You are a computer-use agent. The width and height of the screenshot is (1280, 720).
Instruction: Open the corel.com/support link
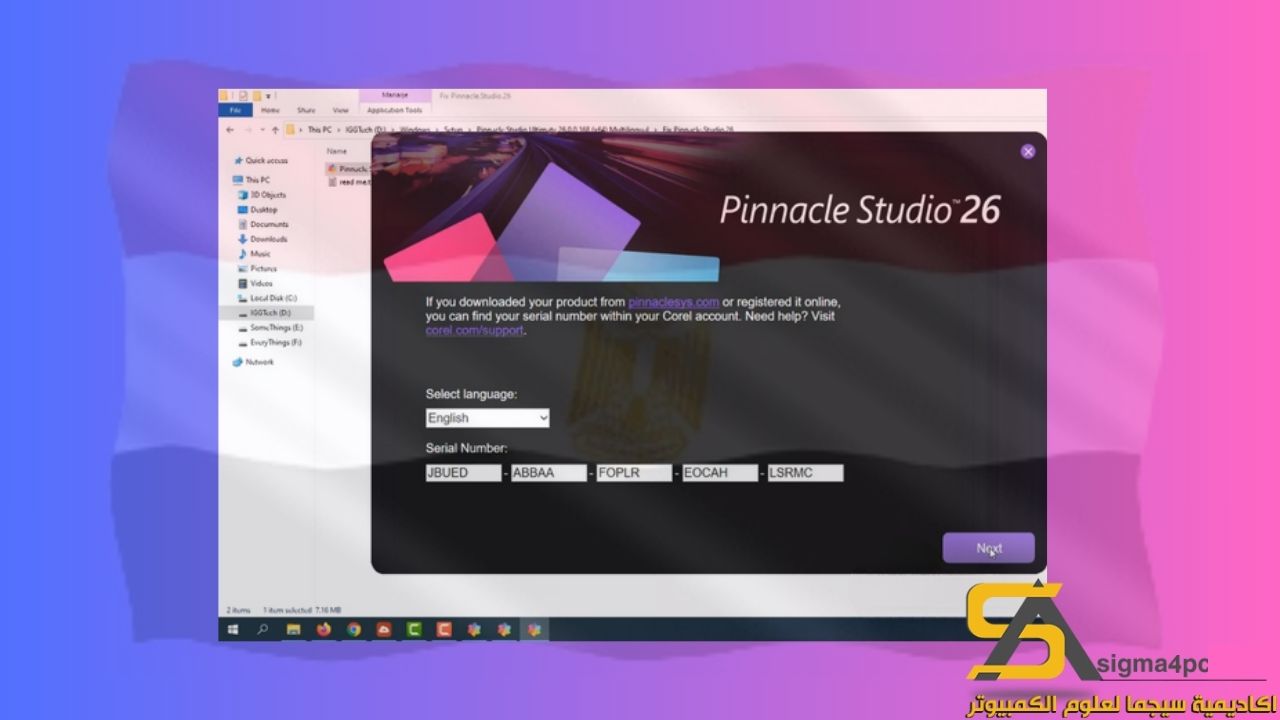click(474, 330)
